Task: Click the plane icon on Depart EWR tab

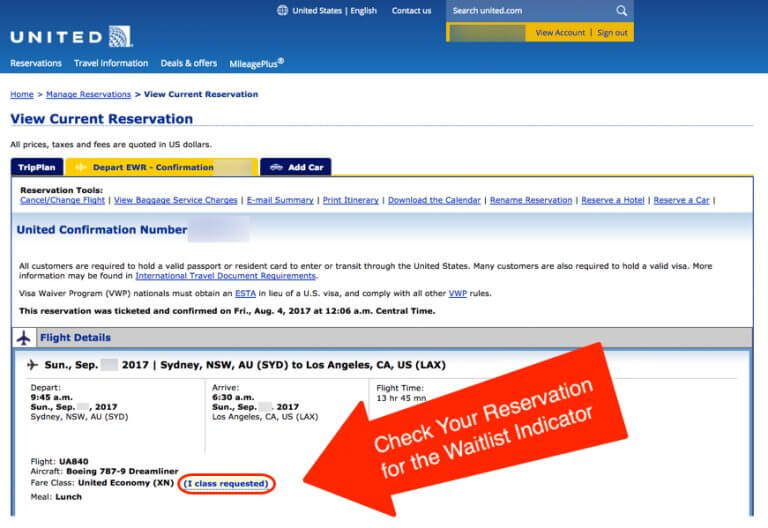Action: 80,167
